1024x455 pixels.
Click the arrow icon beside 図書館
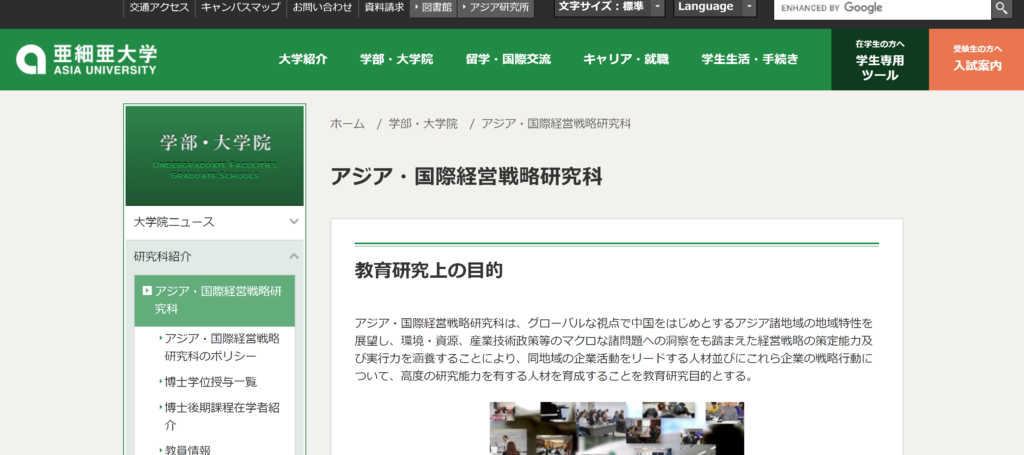pos(416,7)
